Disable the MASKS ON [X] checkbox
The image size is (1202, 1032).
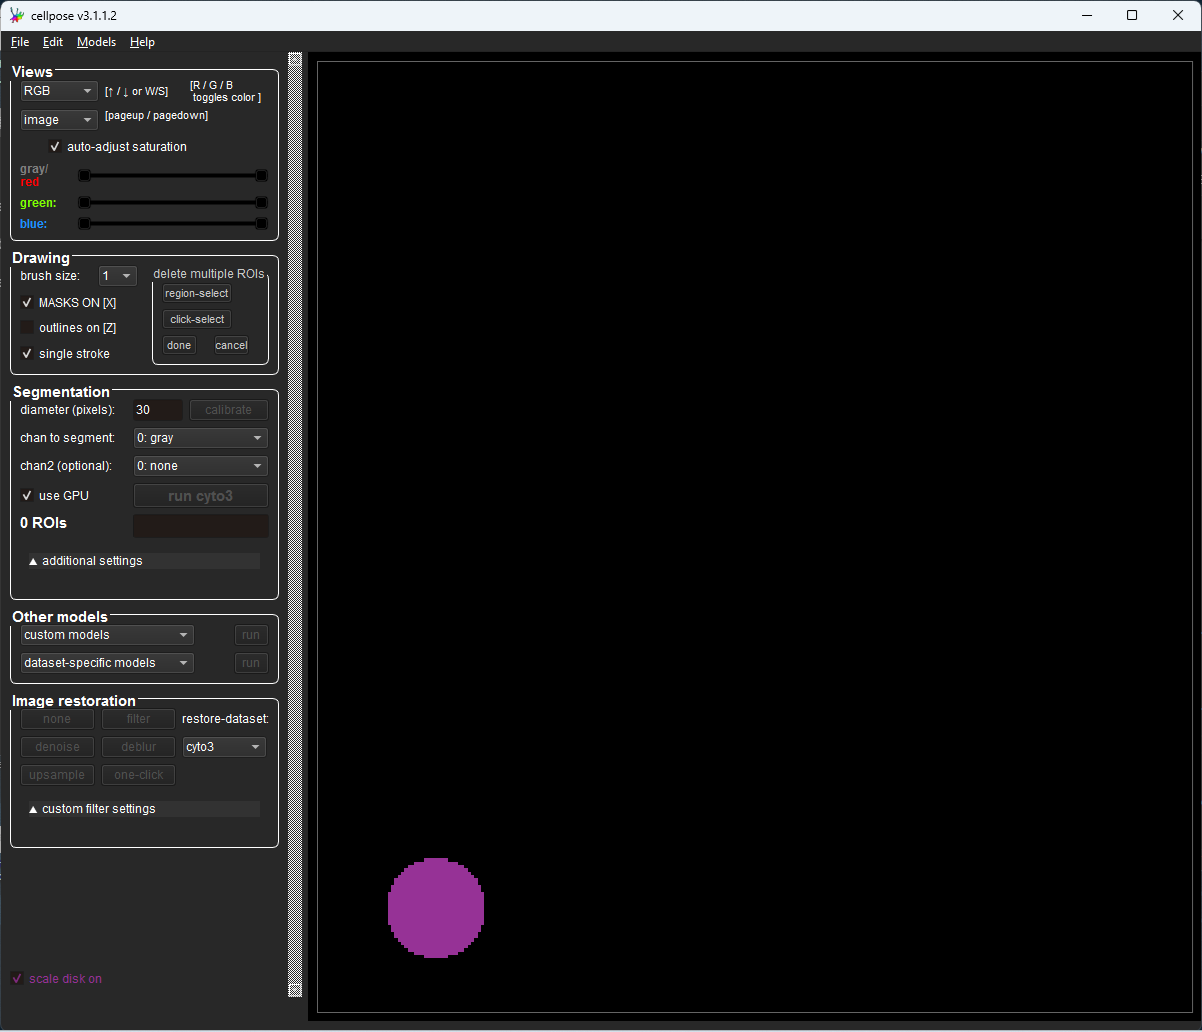pyautogui.click(x=27, y=302)
